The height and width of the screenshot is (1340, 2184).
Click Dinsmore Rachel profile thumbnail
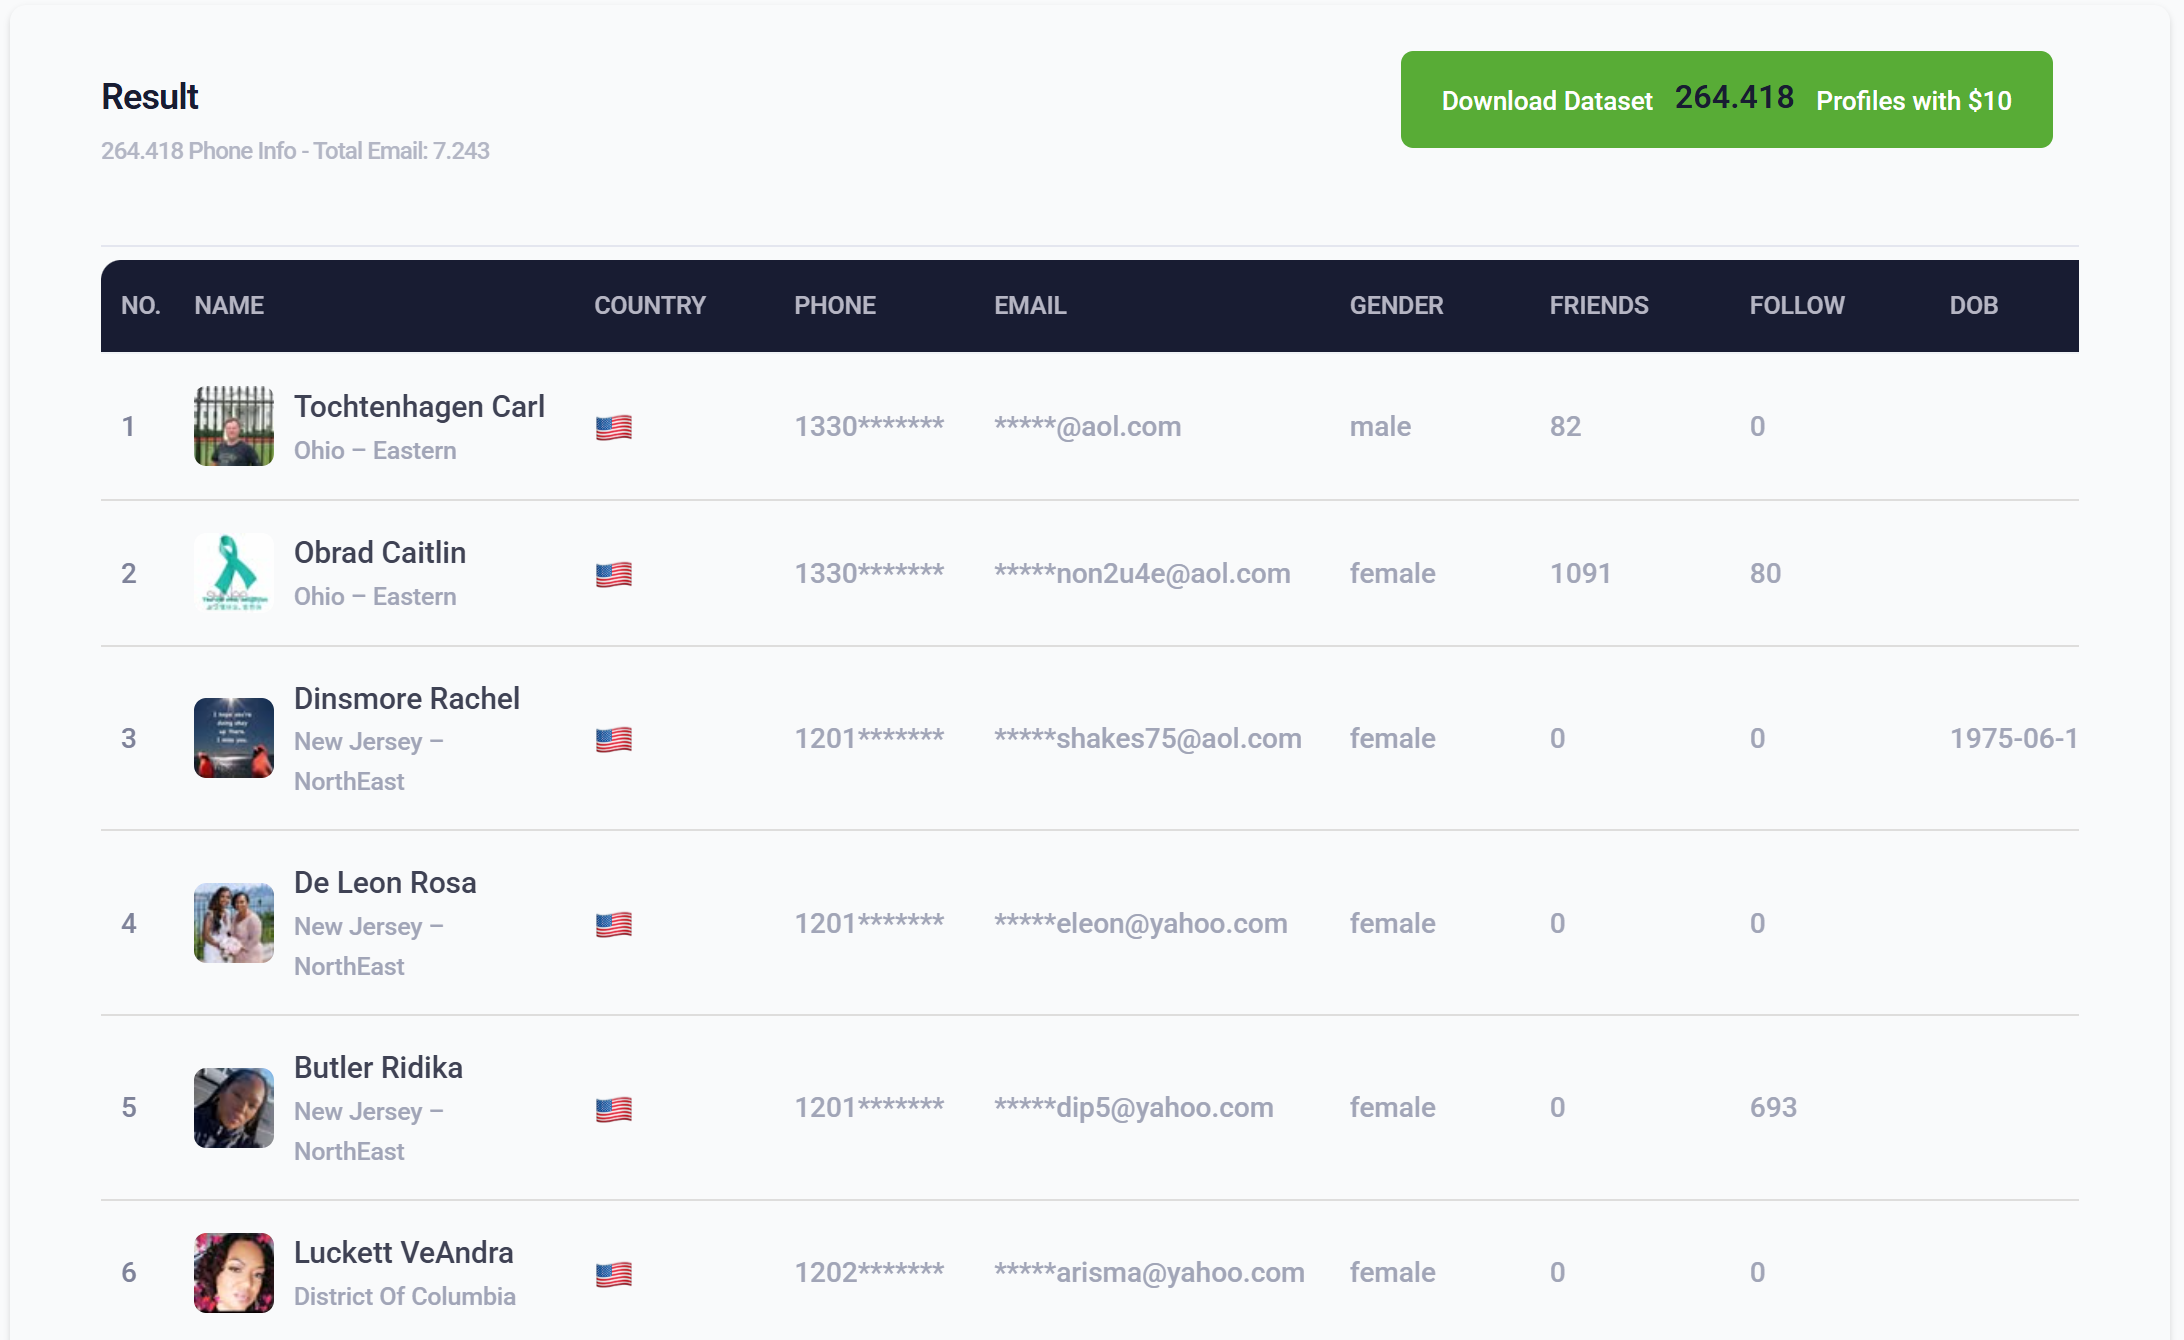point(233,738)
